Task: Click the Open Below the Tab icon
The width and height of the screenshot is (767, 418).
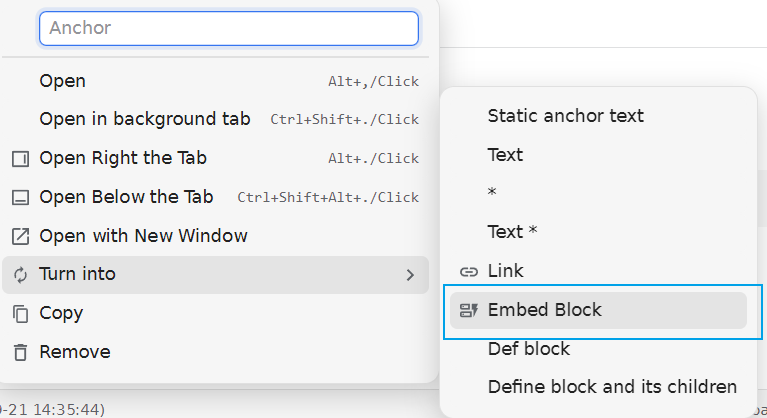Action: (x=20, y=198)
